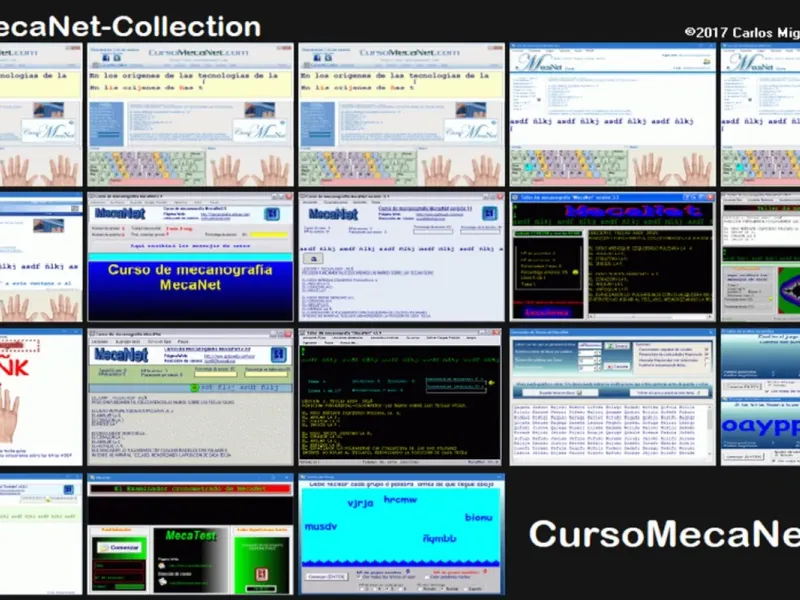800x600 pixels.
Task: Open the thumbnail with red 'ÑK' letters and hand
Action: pyautogui.click(x=41, y=397)
